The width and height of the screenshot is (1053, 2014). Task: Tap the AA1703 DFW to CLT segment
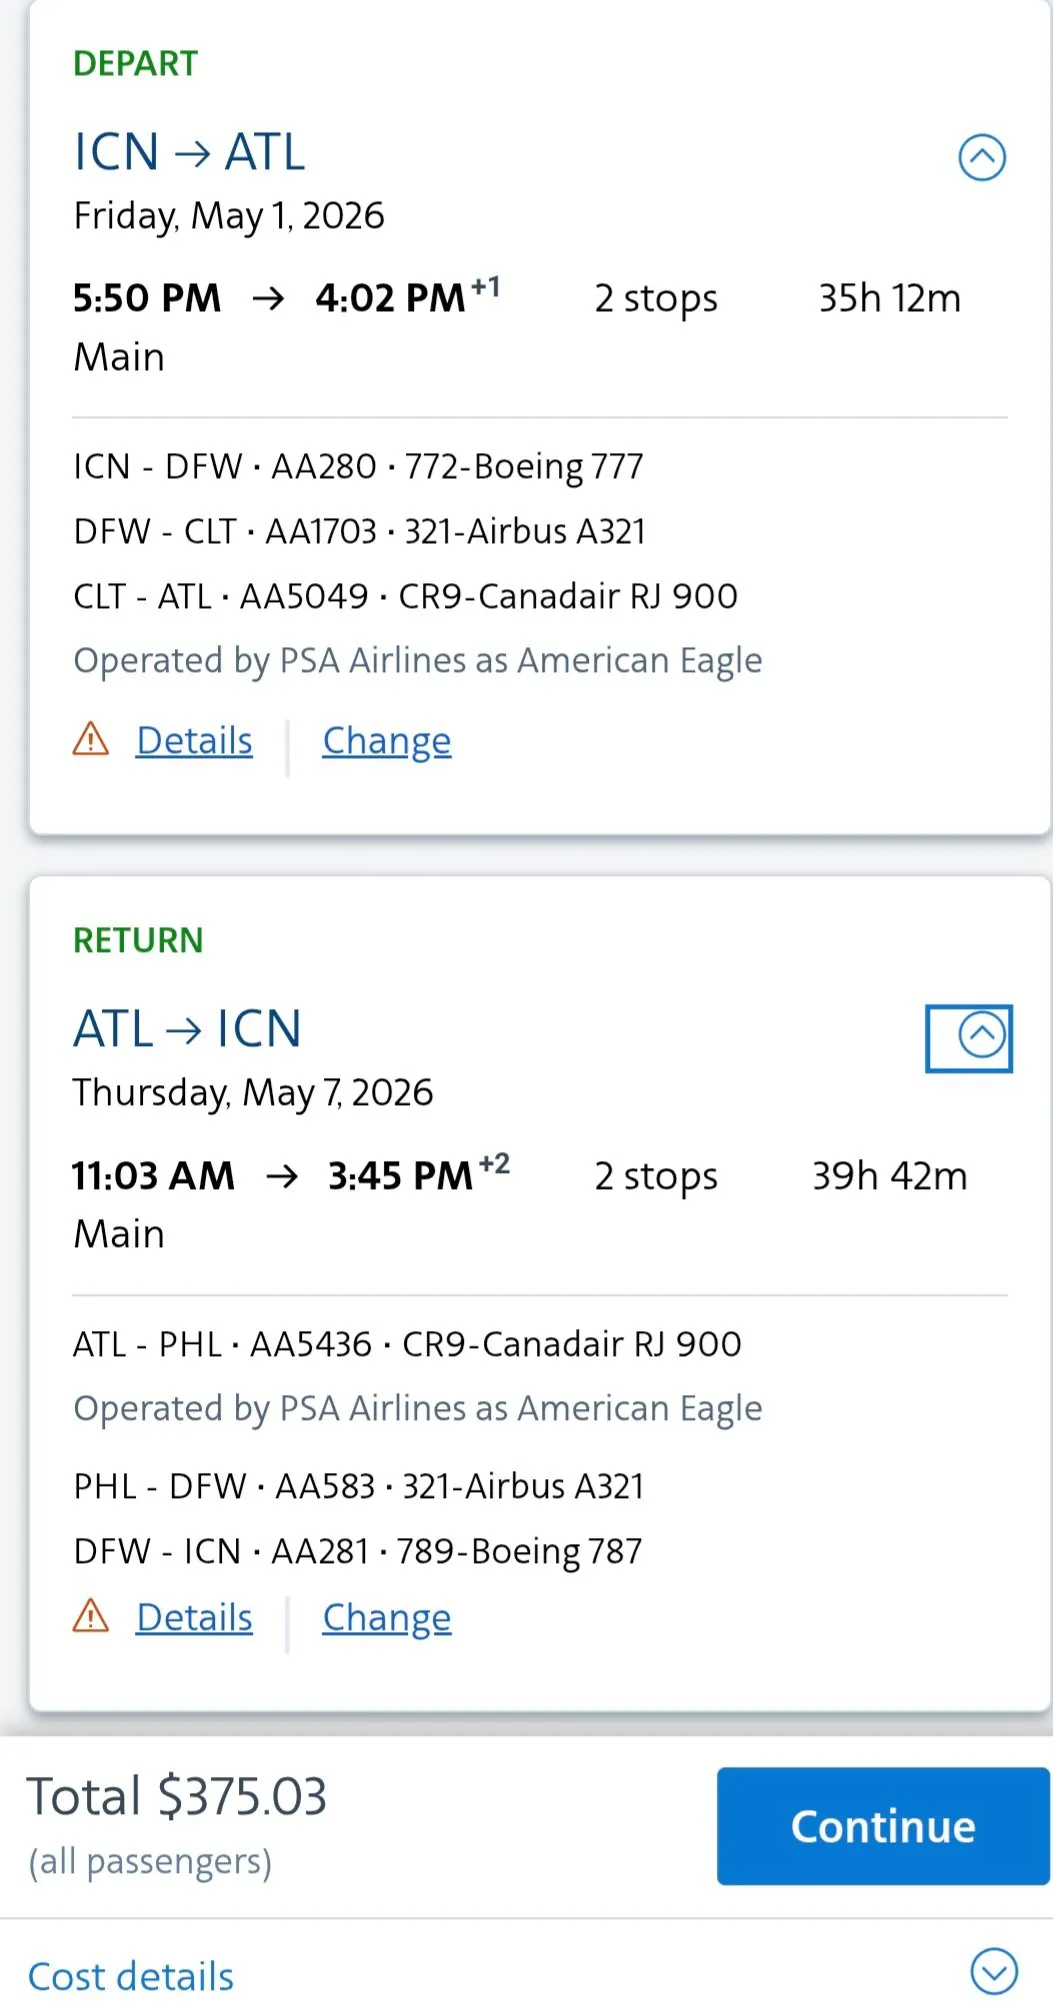359,531
